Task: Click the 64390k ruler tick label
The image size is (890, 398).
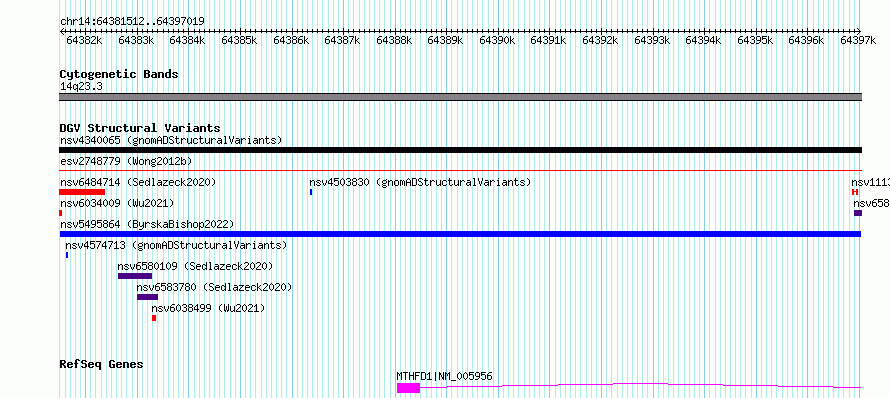Action: coord(497,40)
